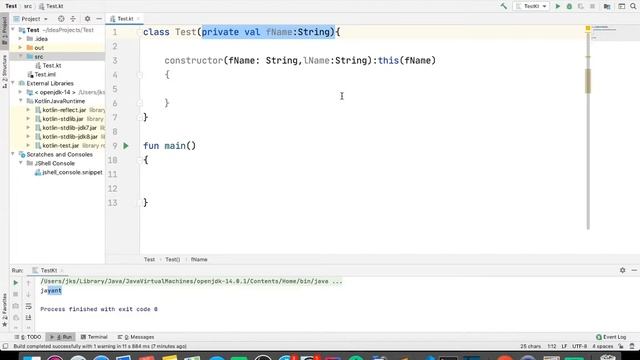Expand the out folder
Screen dimensions: 640x360
click(x=20, y=48)
